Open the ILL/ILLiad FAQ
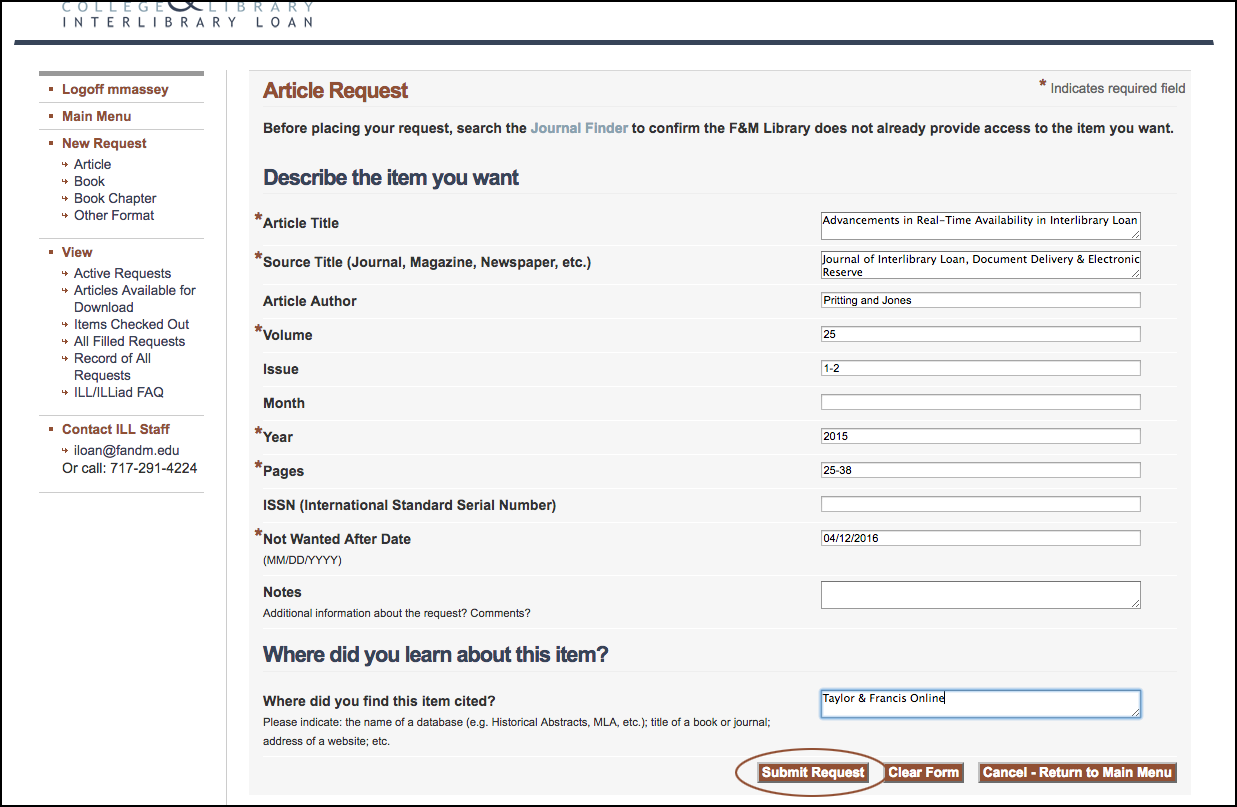 point(119,392)
